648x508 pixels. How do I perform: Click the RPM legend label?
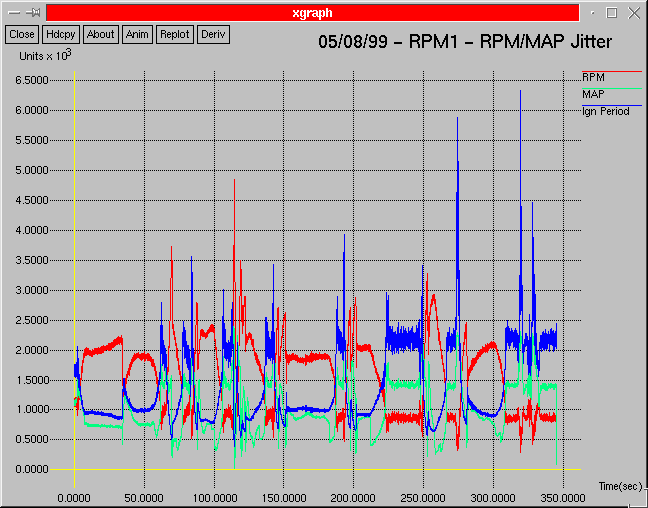pos(593,77)
